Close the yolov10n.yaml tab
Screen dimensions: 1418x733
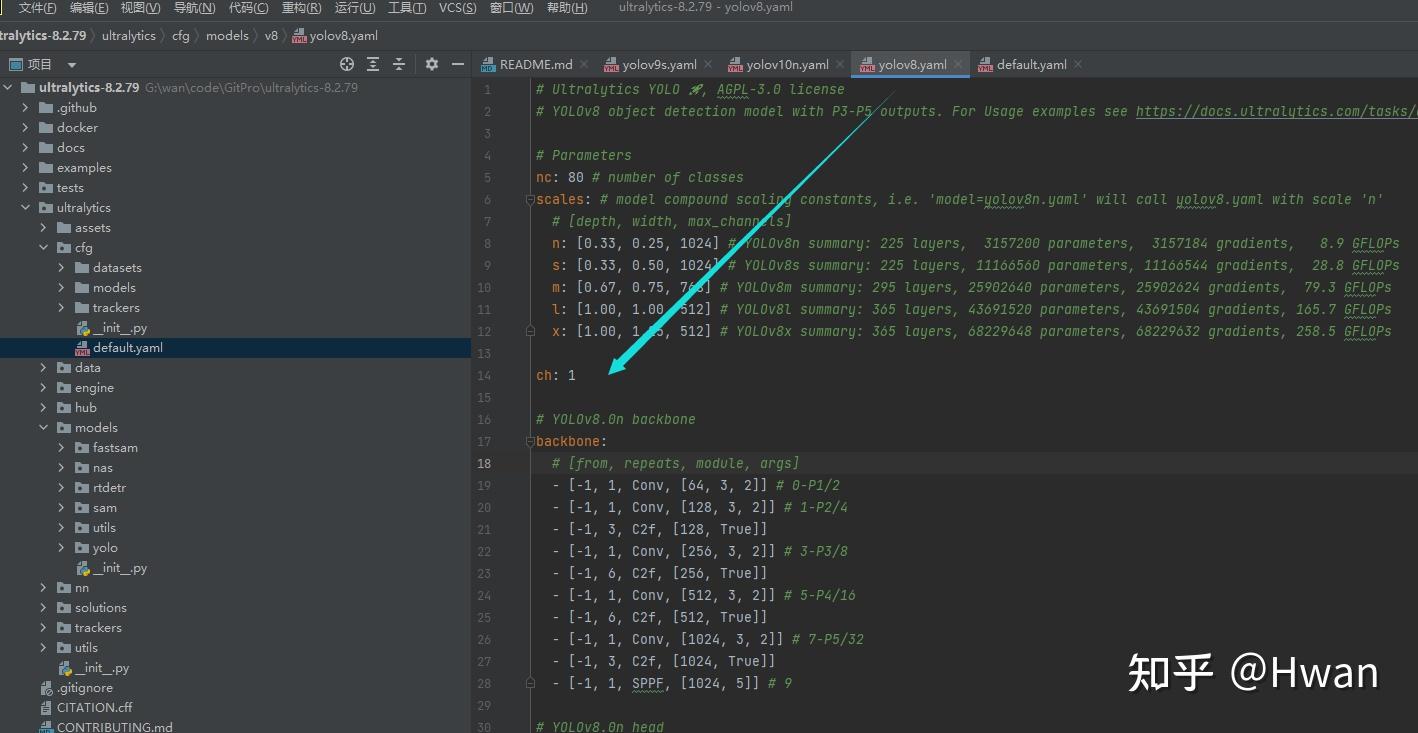pyautogui.click(x=840, y=65)
